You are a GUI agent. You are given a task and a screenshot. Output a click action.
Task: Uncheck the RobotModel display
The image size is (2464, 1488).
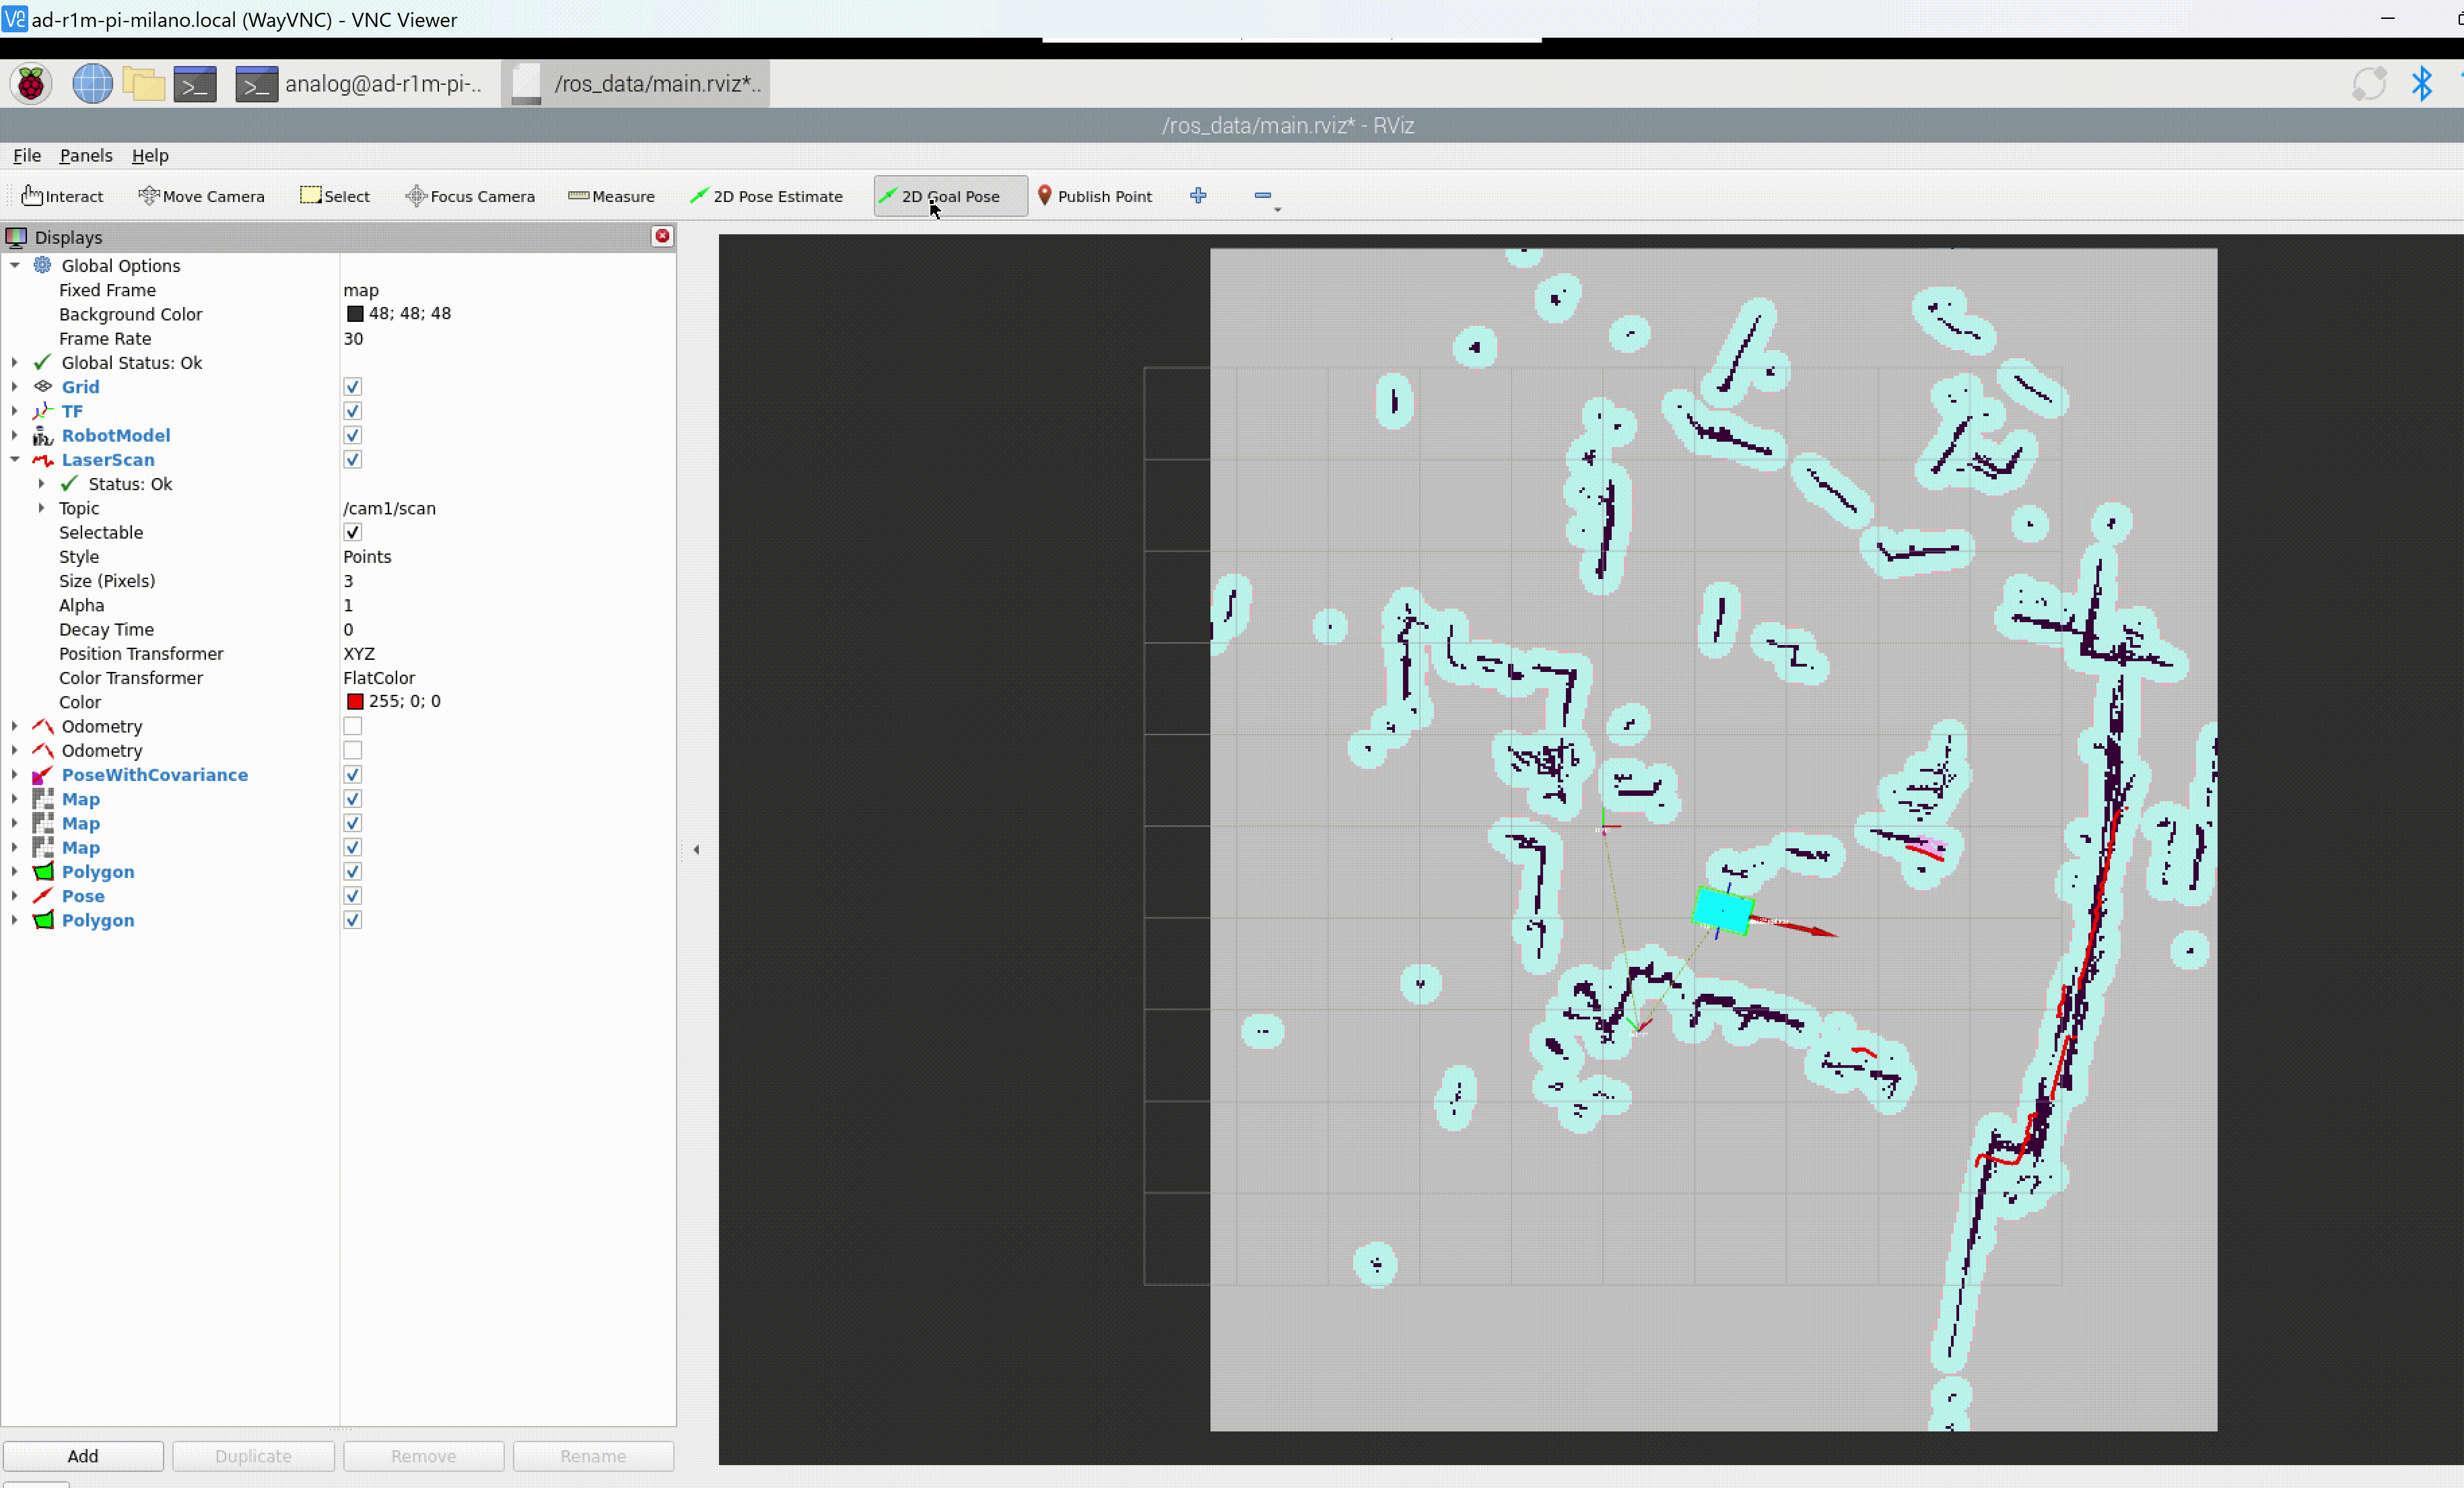click(352, 435)
